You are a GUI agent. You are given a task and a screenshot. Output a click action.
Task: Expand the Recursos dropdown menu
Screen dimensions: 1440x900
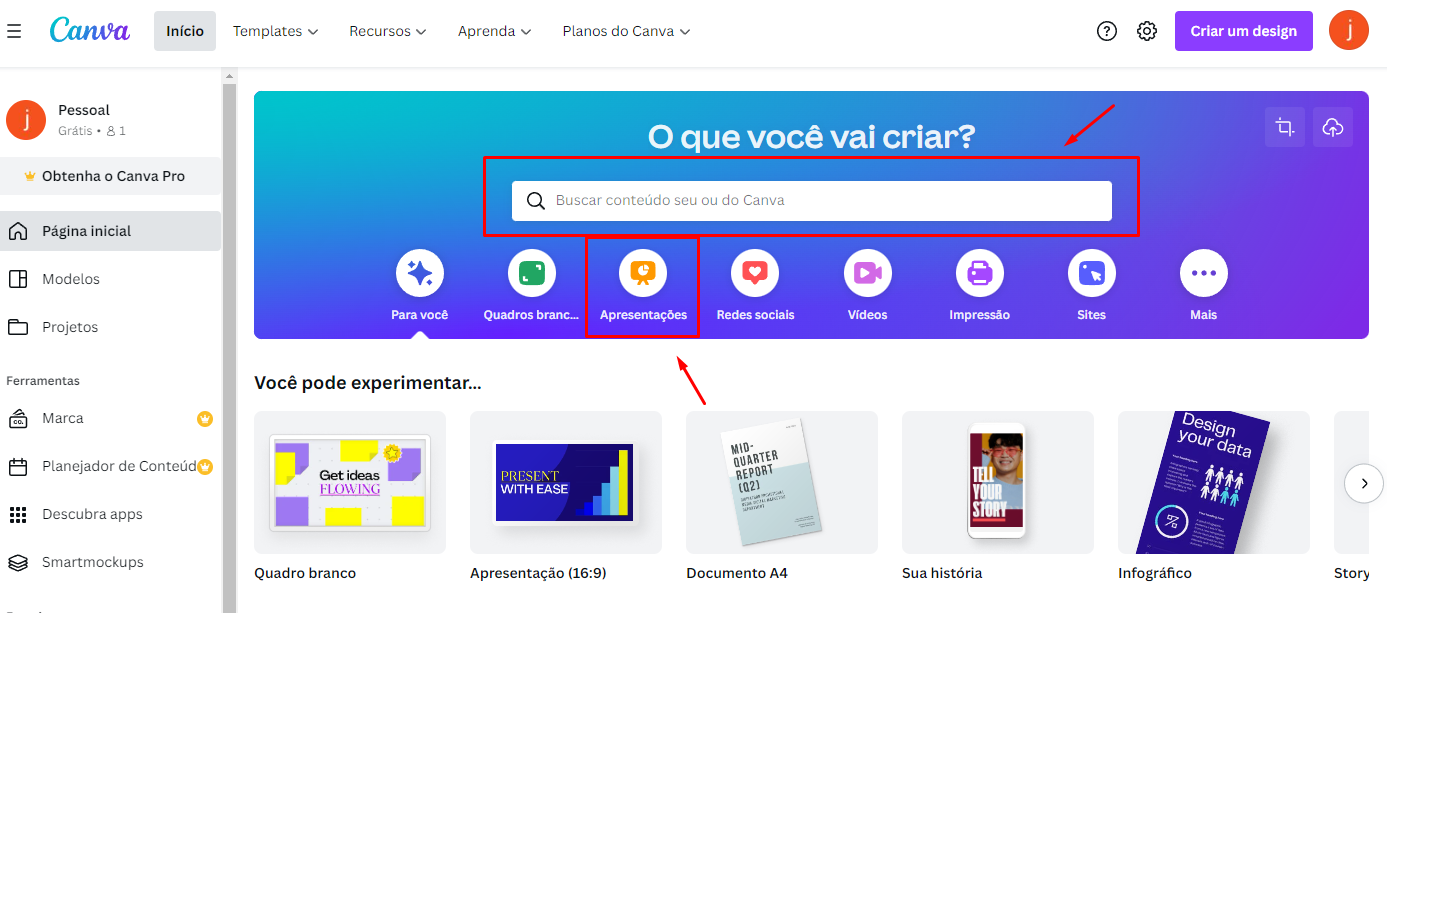[388, 31]
